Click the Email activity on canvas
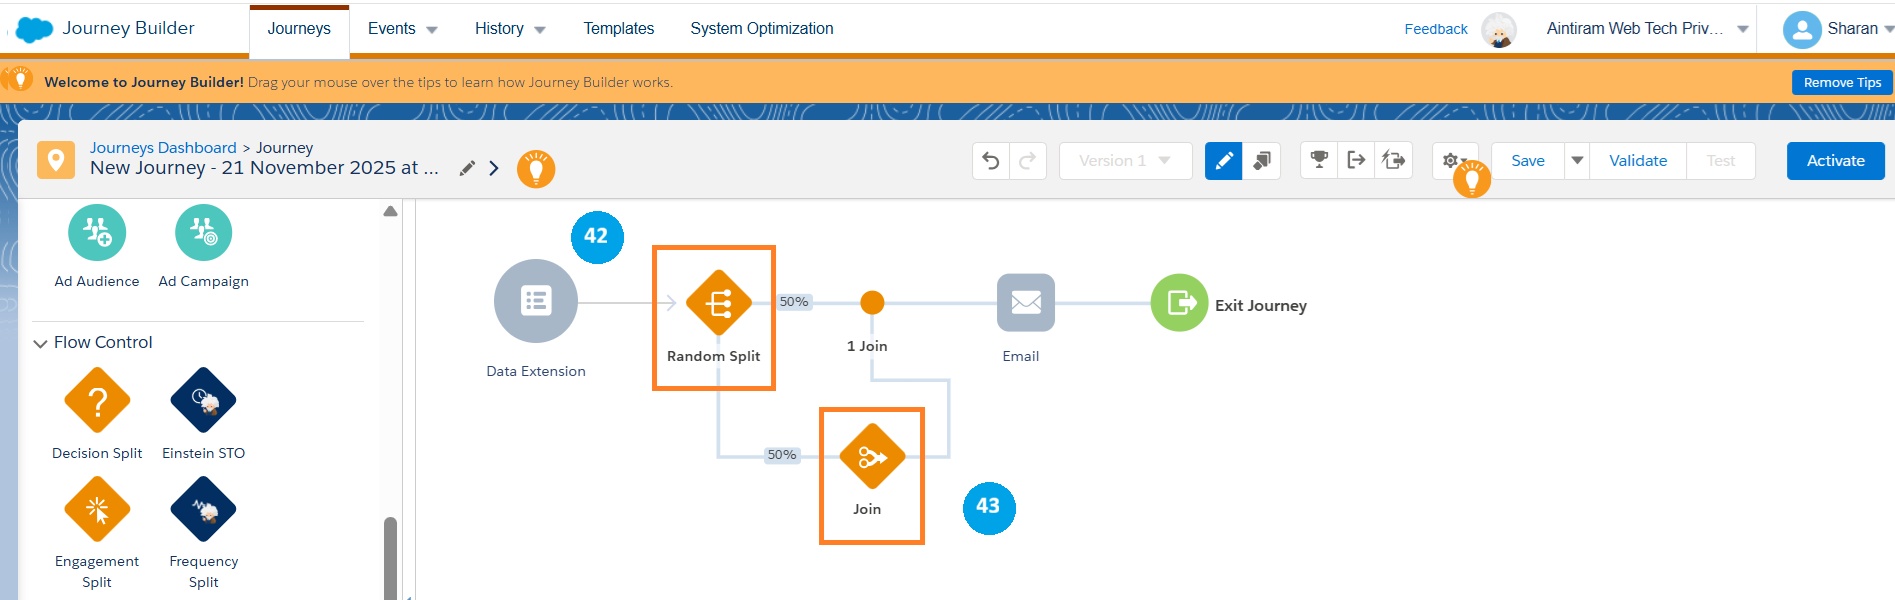This screenshot has width=1895, height=600. 1025,303
